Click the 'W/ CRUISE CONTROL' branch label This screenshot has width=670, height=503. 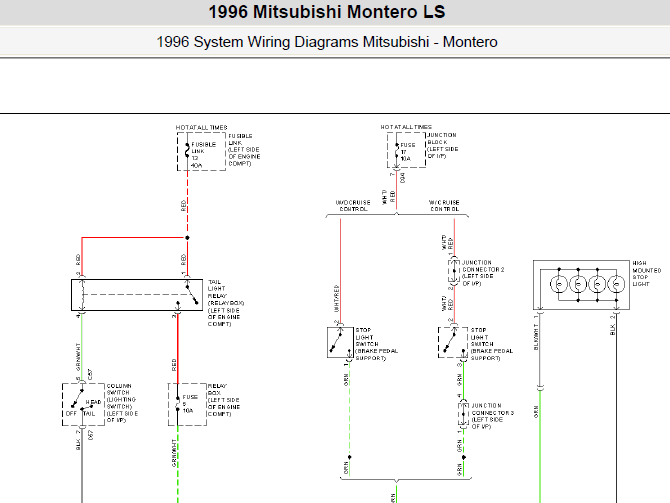tap(444, 206)
